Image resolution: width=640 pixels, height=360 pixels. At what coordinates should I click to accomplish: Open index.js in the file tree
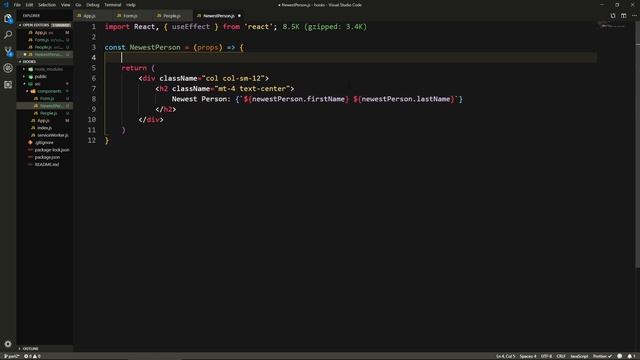pos(44,128)
